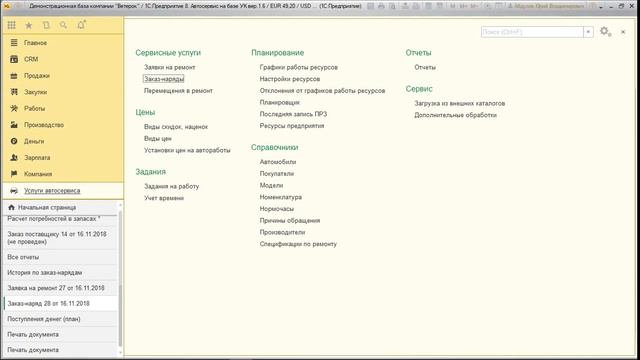Open the Закупки section
Image resolution: width=640 pixels, height=360 pixels.
click(62, 92)
